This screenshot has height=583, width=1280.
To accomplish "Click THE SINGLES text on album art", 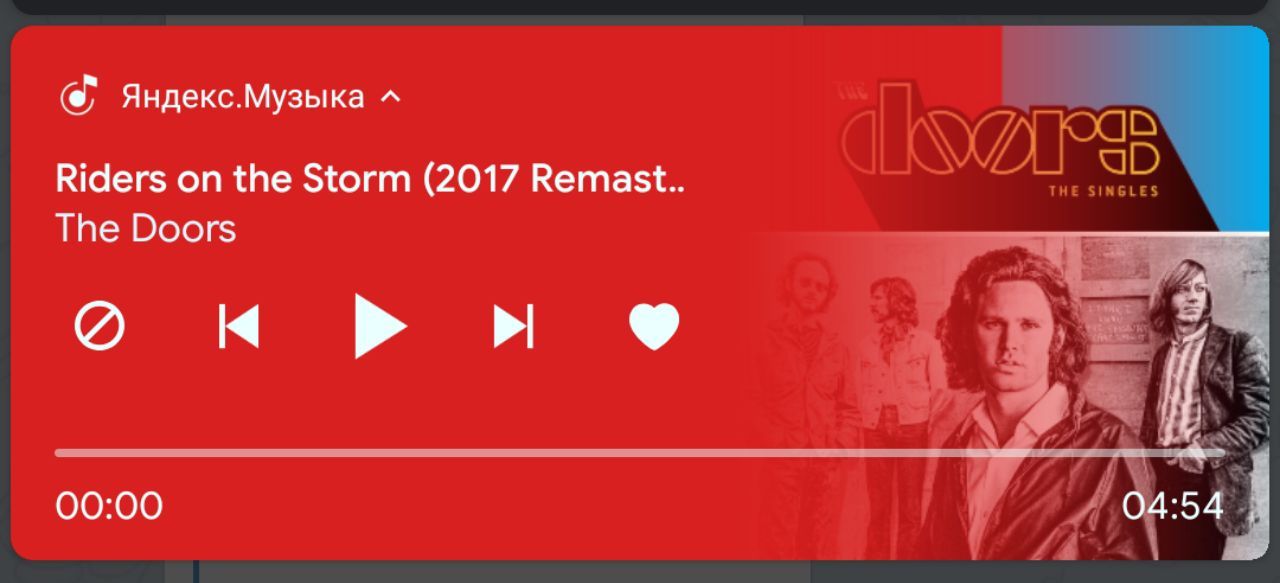I will pyautogui.click(x=1103, y=191).
